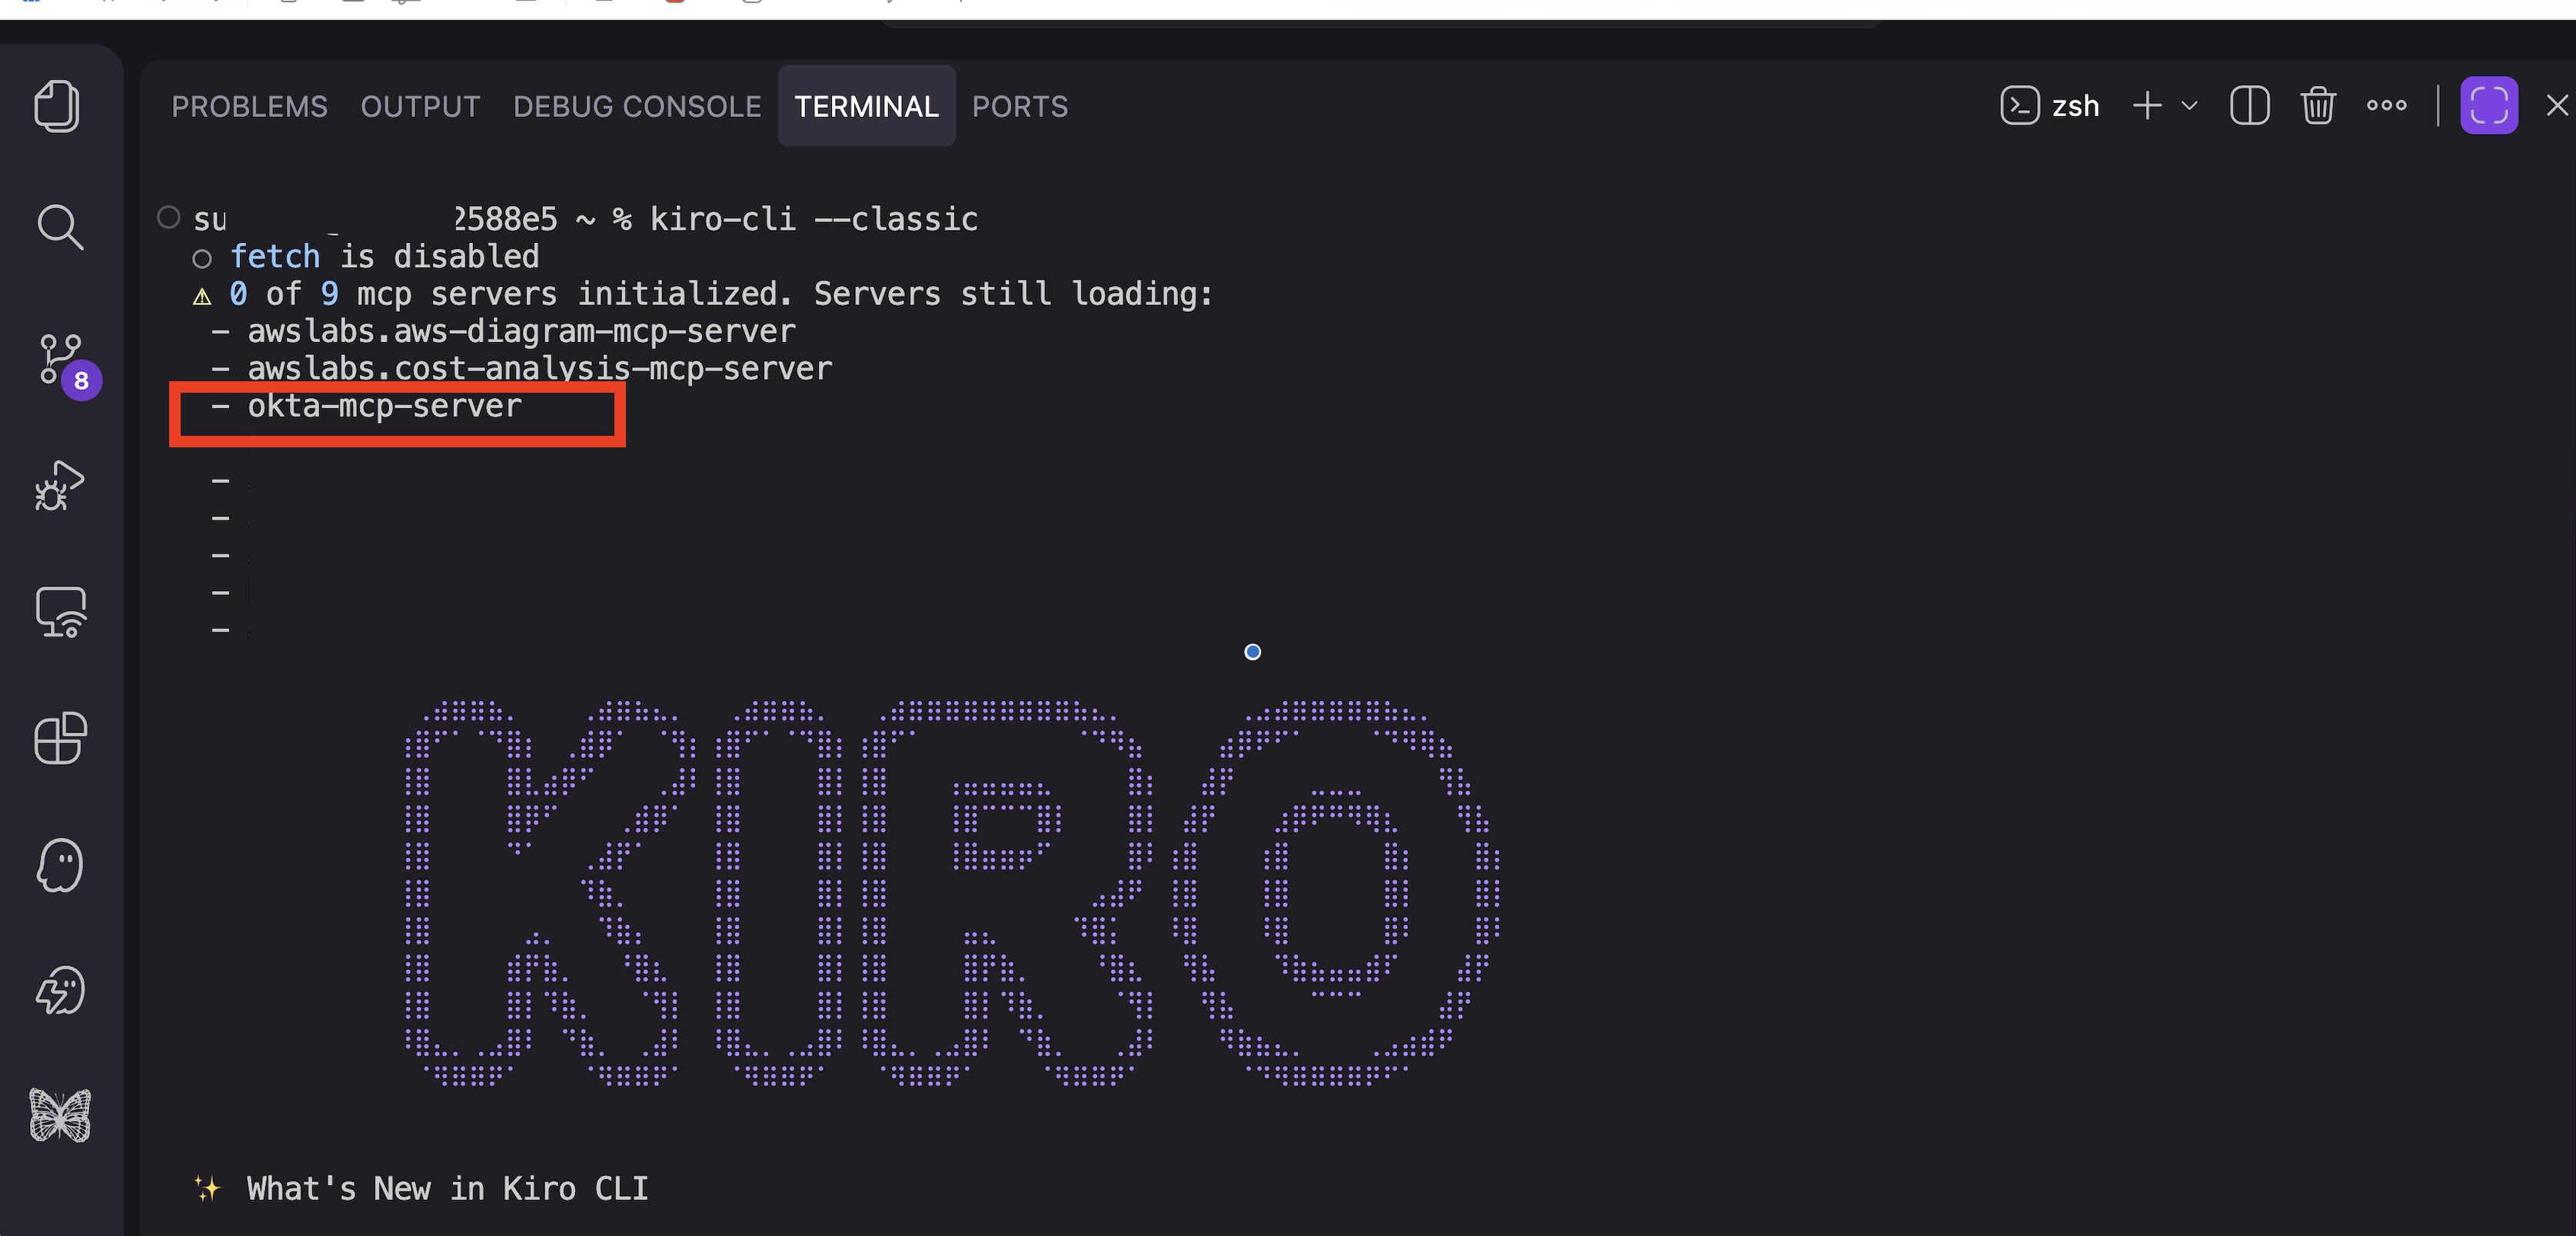
Task: Select the zsh terminal session entry
Action: [x=2049, y=105]
